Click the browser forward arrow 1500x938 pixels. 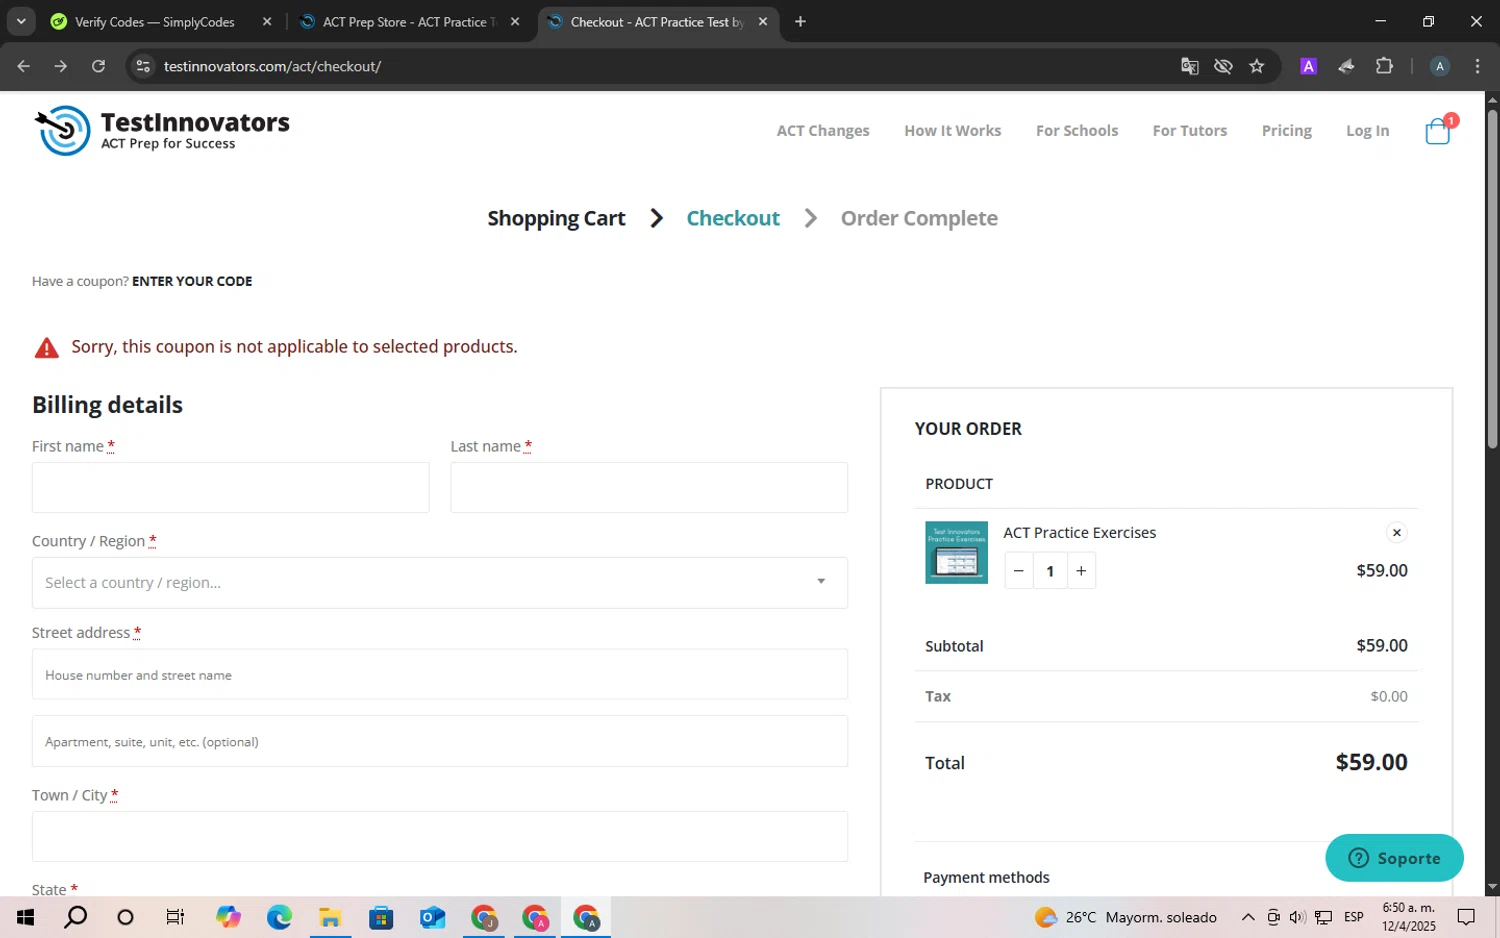click(x=61, y=66)
